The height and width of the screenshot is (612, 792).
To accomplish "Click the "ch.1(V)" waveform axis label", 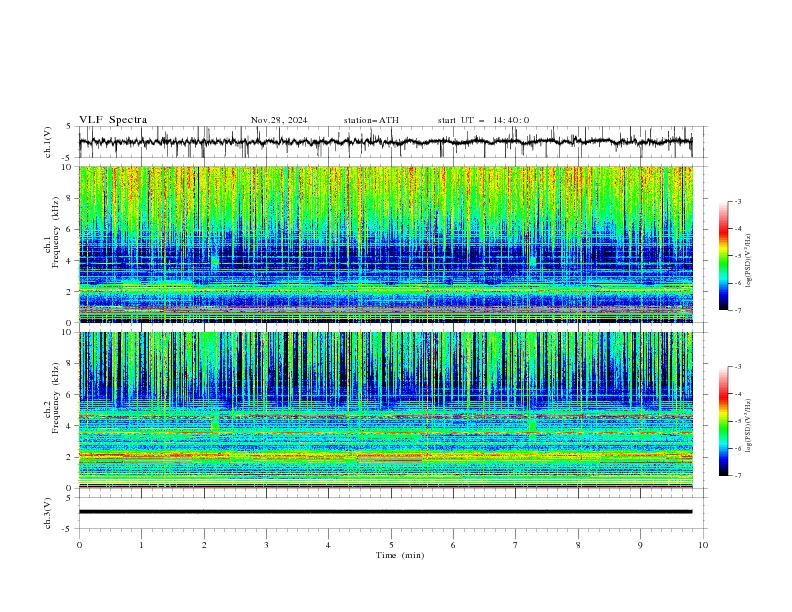I will [48, 142].
